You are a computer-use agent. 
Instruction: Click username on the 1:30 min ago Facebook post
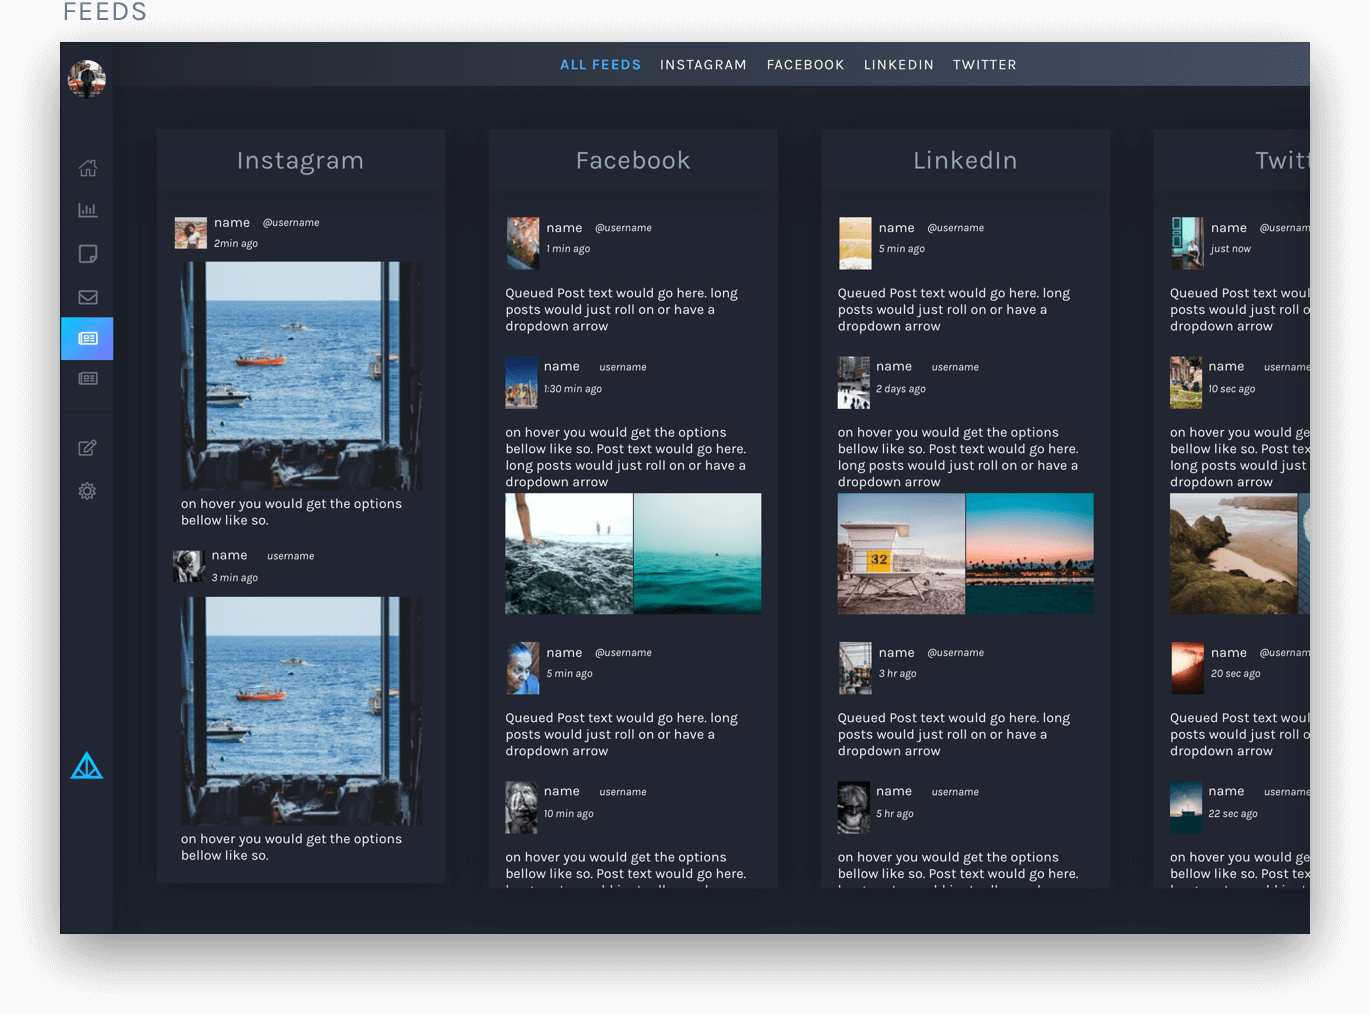point(623,367)
